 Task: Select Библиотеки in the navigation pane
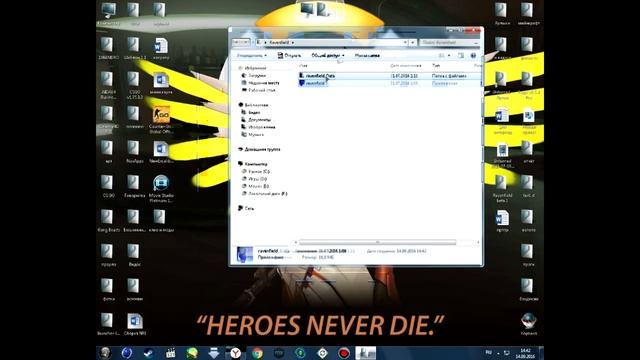[x=256, y=105]
